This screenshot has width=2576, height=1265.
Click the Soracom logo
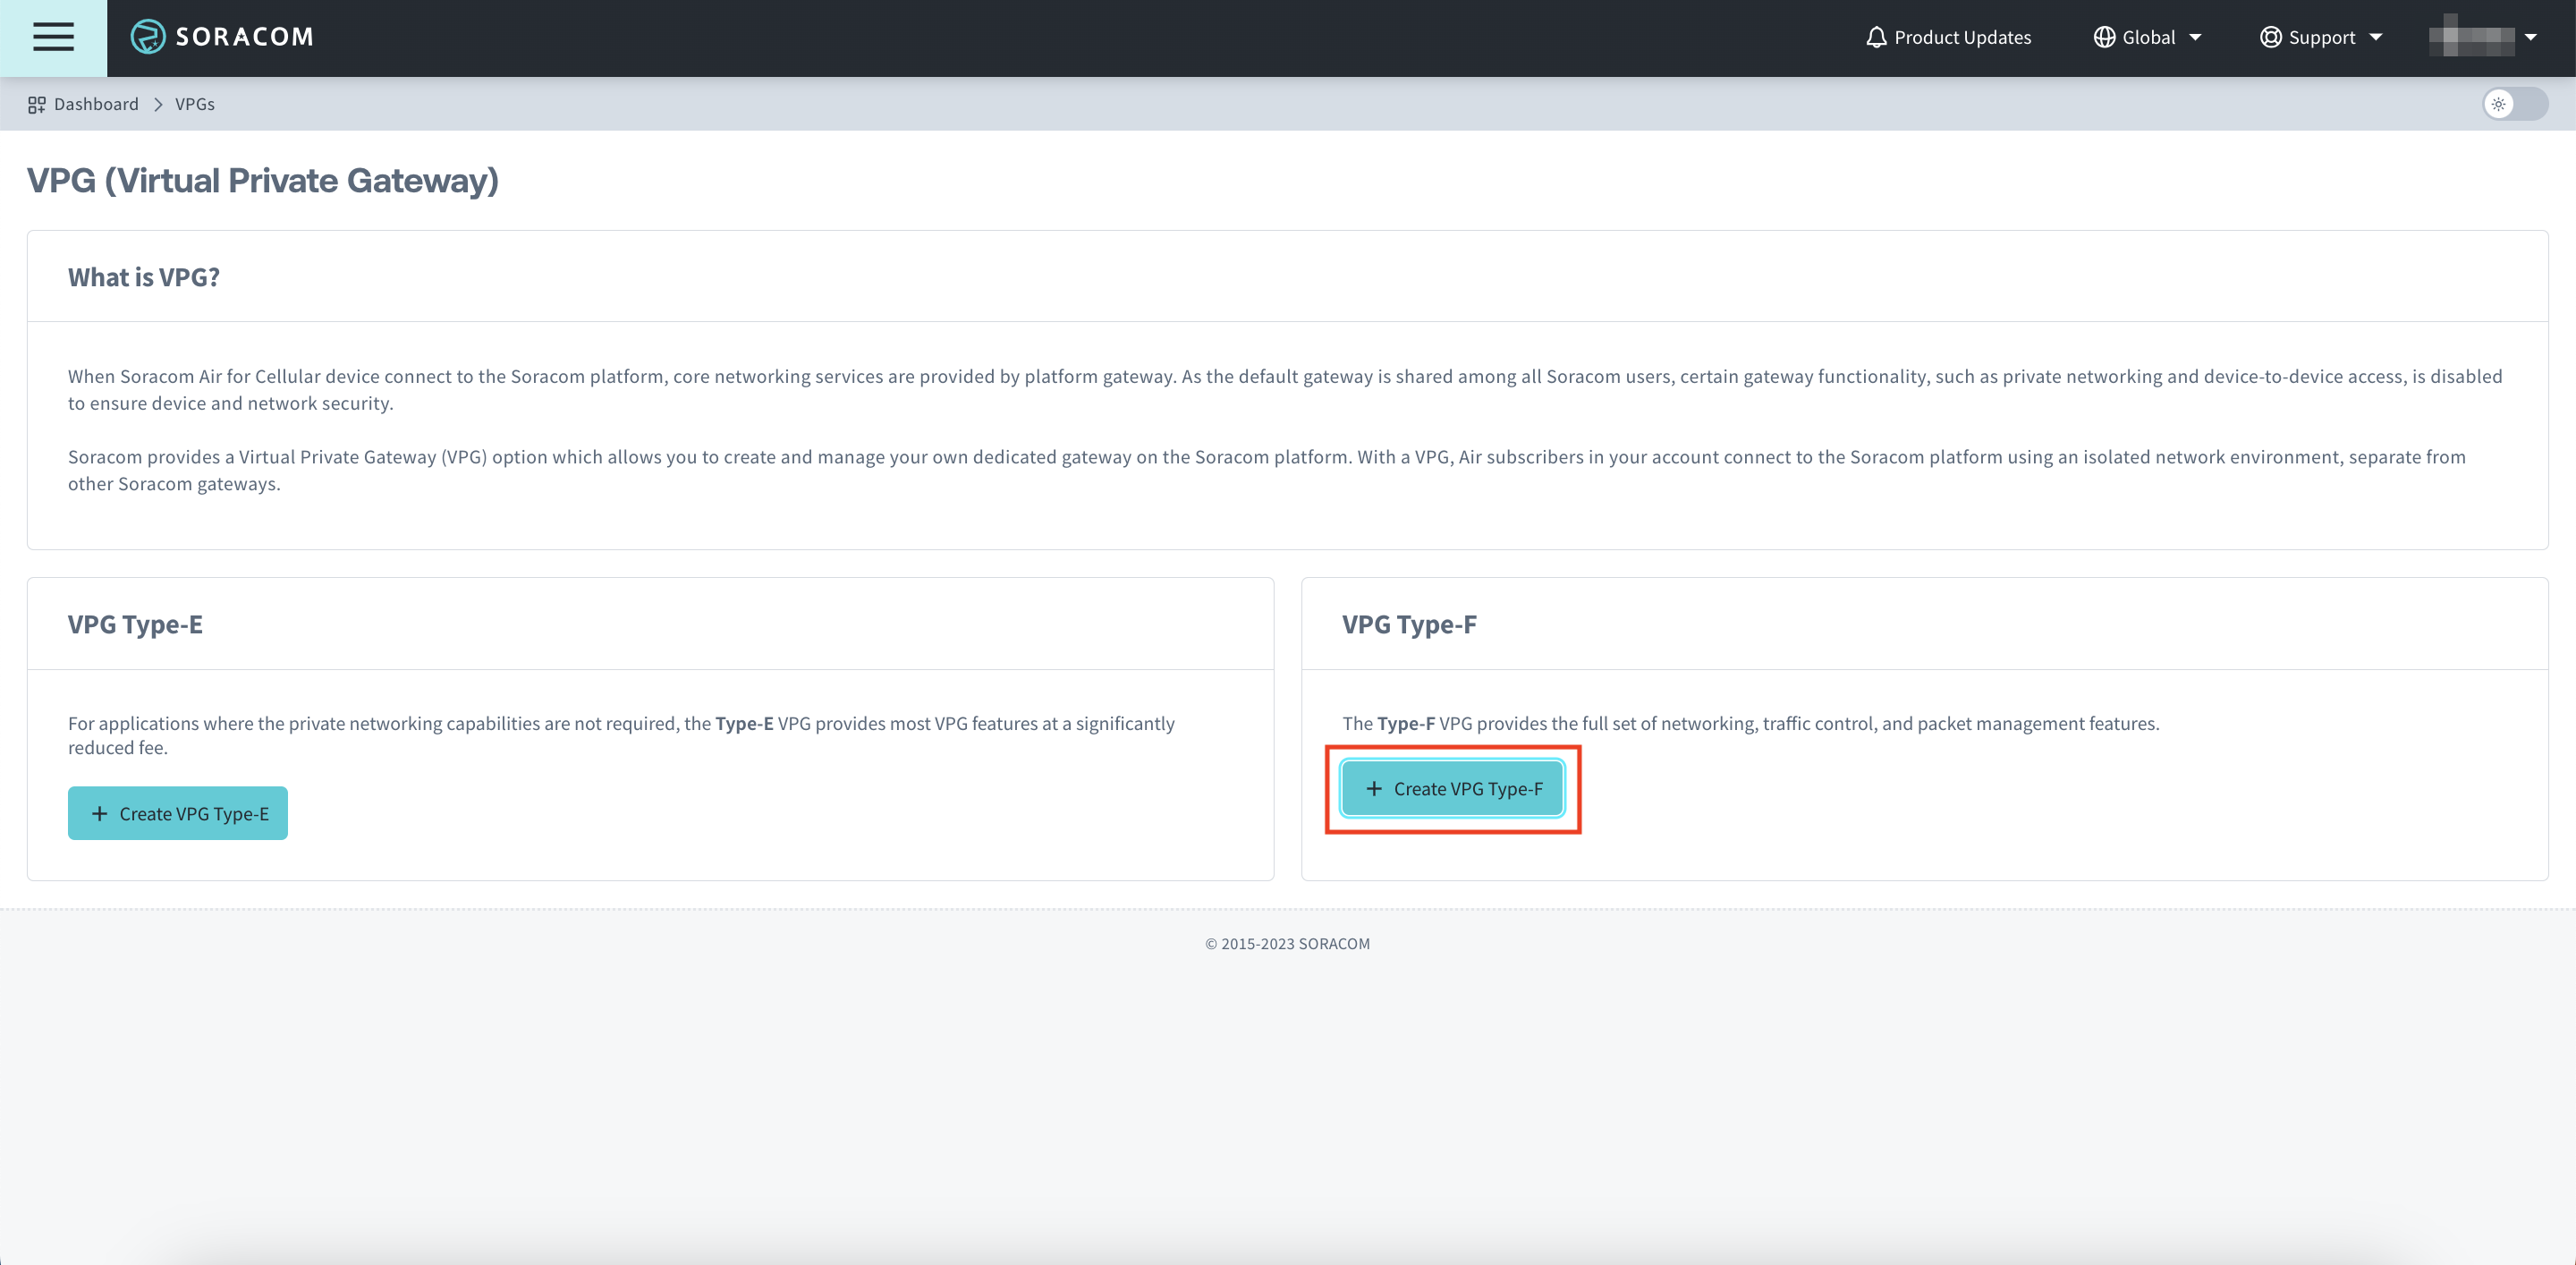click(x=221, y=36)
